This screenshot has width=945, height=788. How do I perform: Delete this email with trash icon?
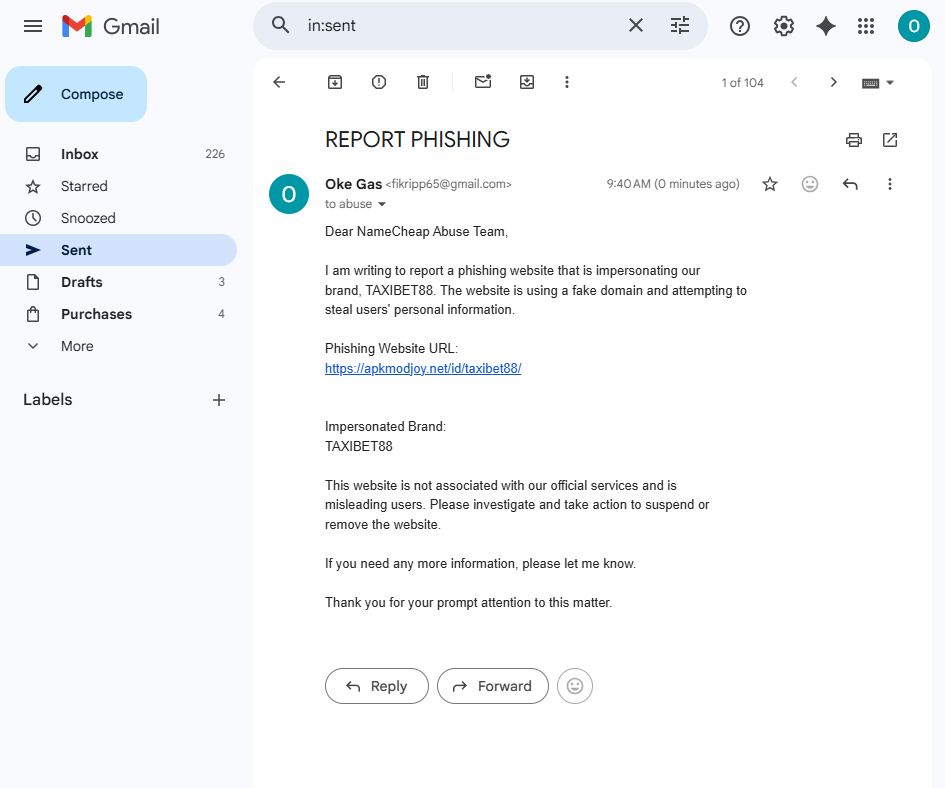(x=423, y=82)
